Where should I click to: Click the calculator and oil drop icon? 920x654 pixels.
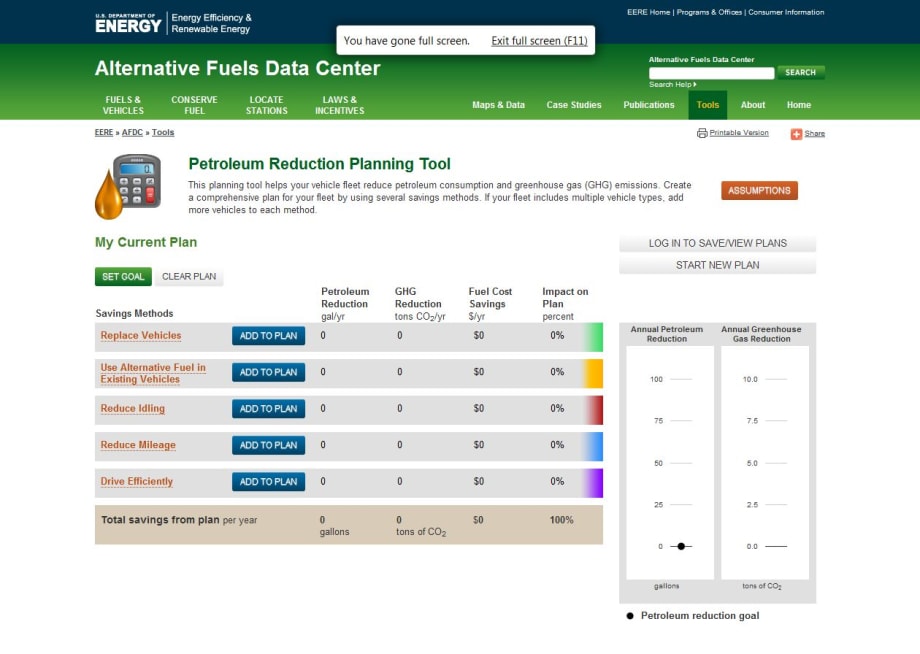128,187
